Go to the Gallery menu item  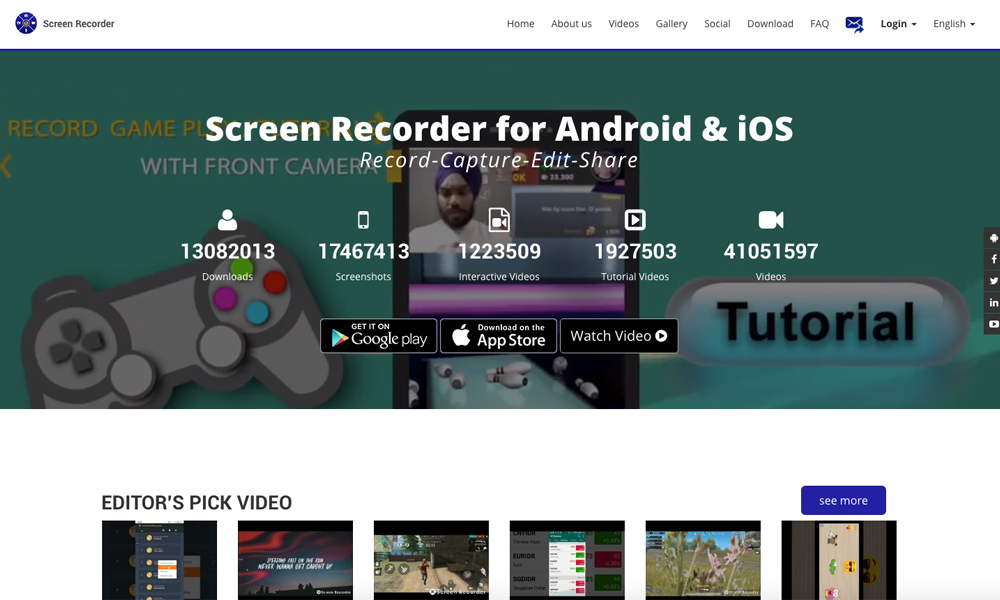coord(671,24)
